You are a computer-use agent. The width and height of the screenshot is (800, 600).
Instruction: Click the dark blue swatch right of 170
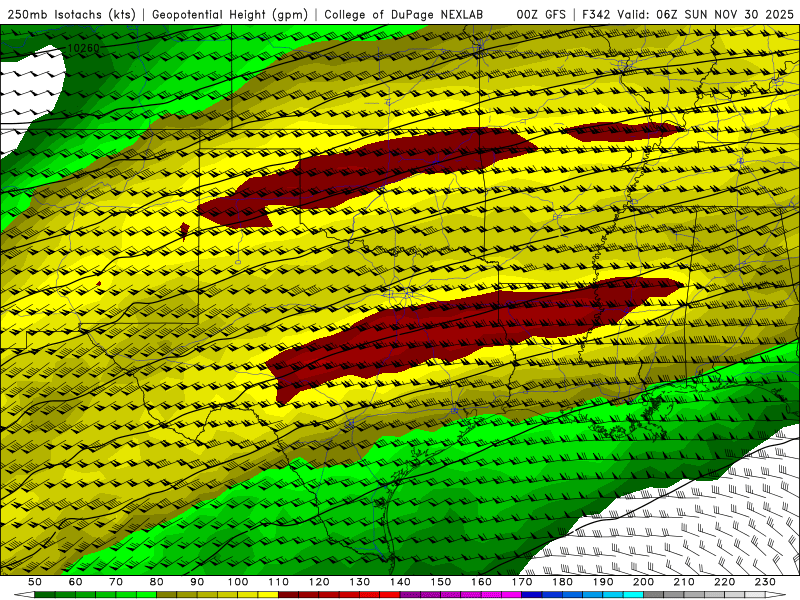pyautogui.click(x=532, y=594)
